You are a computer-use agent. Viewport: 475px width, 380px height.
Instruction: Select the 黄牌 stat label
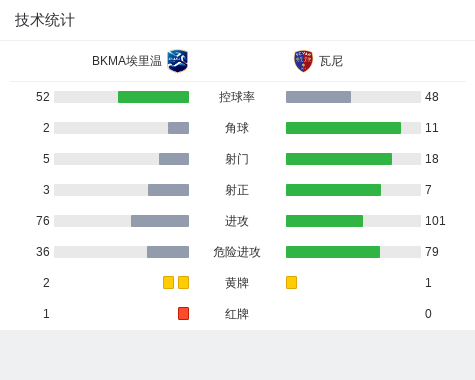237,283
